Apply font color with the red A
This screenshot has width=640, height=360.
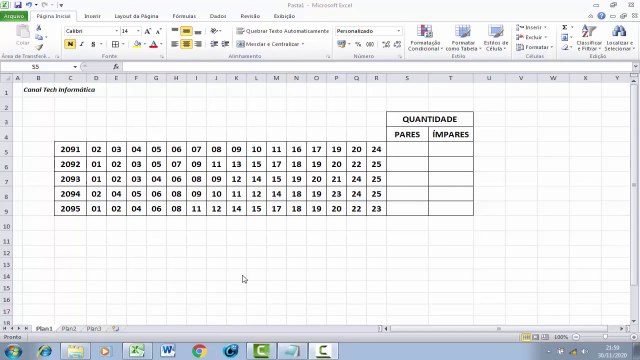153,44
